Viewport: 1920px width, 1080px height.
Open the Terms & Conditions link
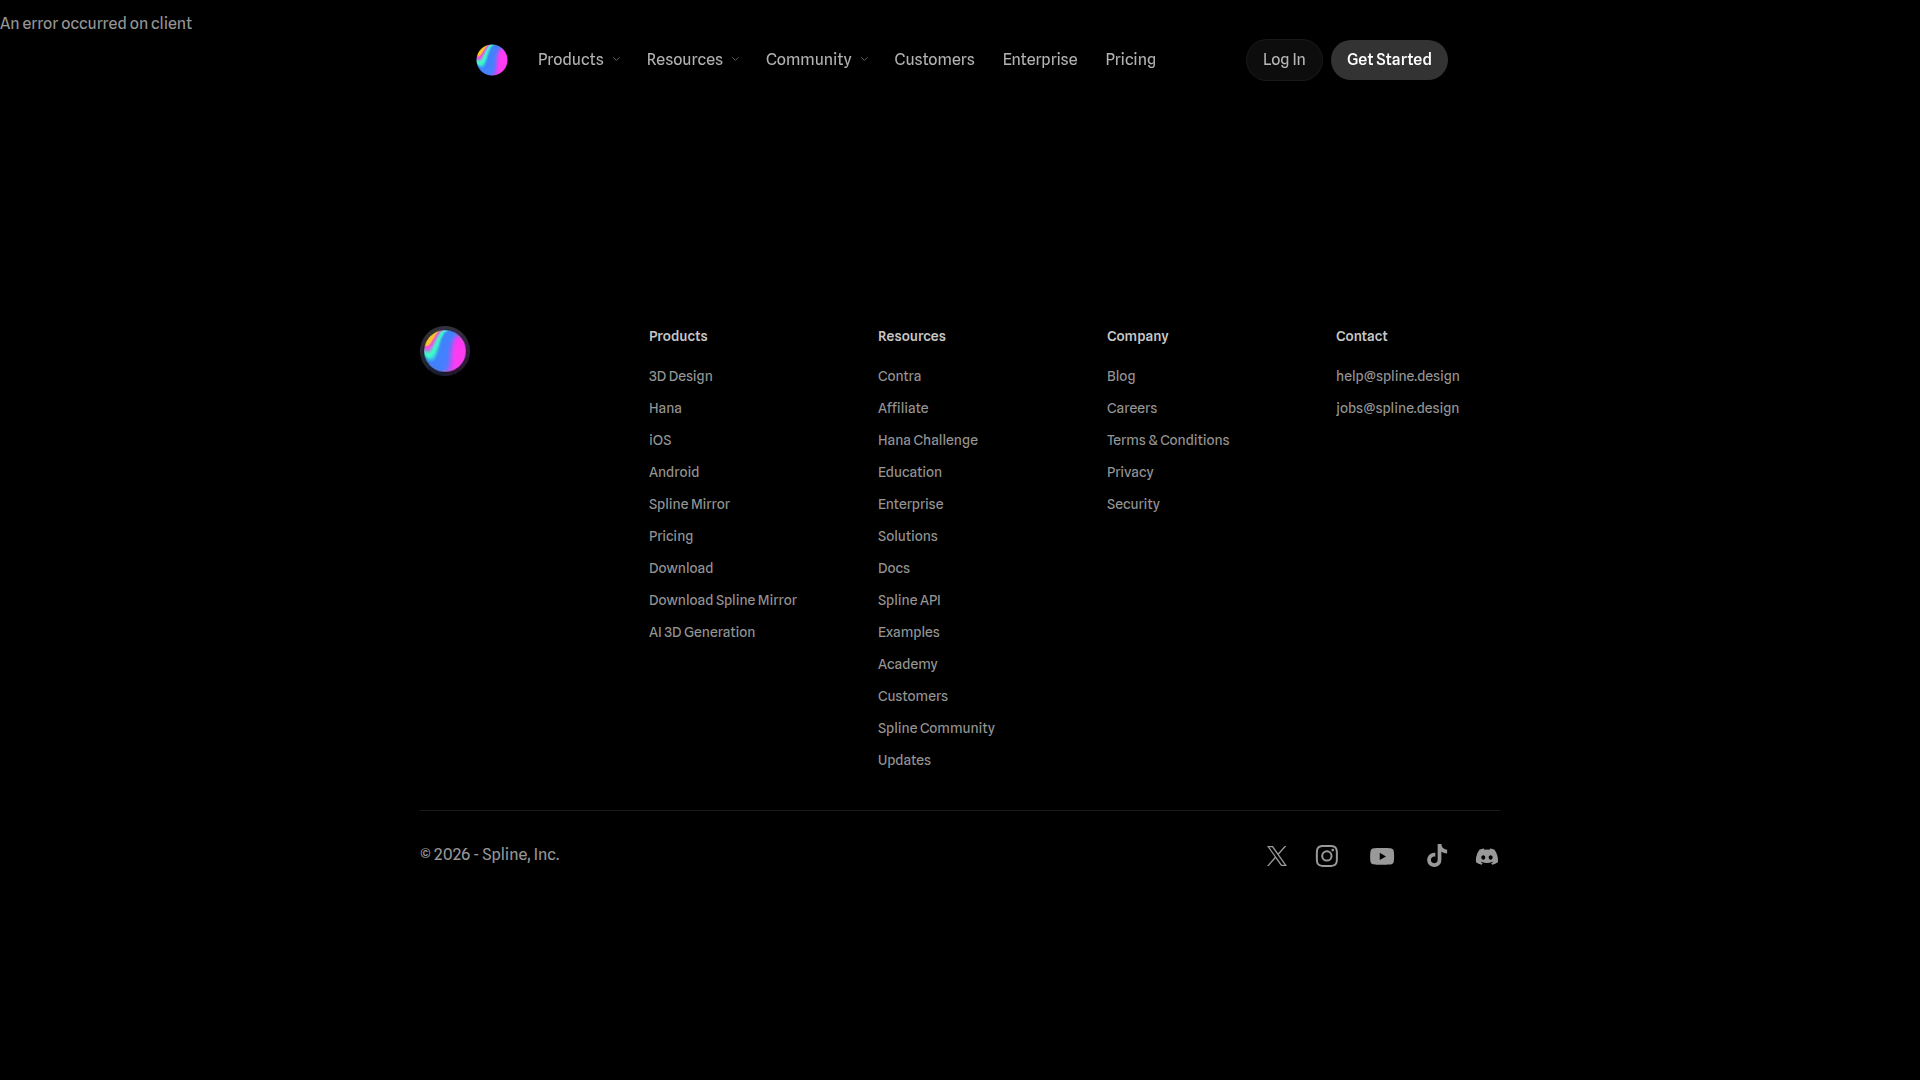tap(1168, 440)
